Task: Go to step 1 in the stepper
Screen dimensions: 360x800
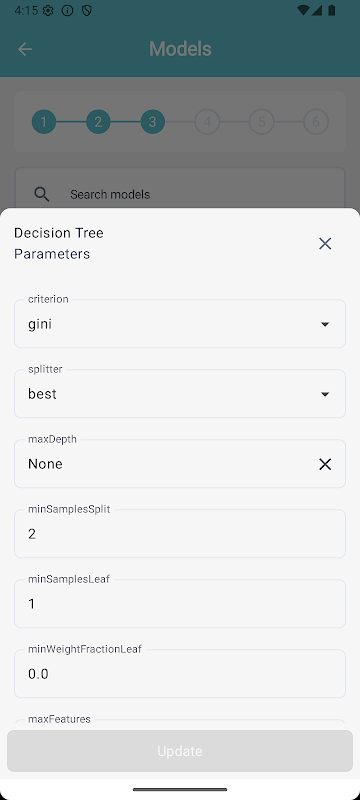Action: click(x=44, y=122)
